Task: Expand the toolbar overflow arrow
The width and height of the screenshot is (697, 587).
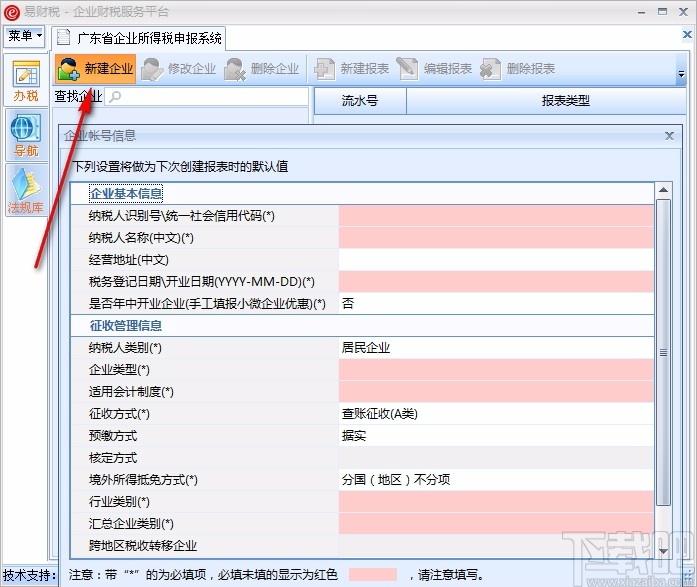Action: [x=681, y=74]
